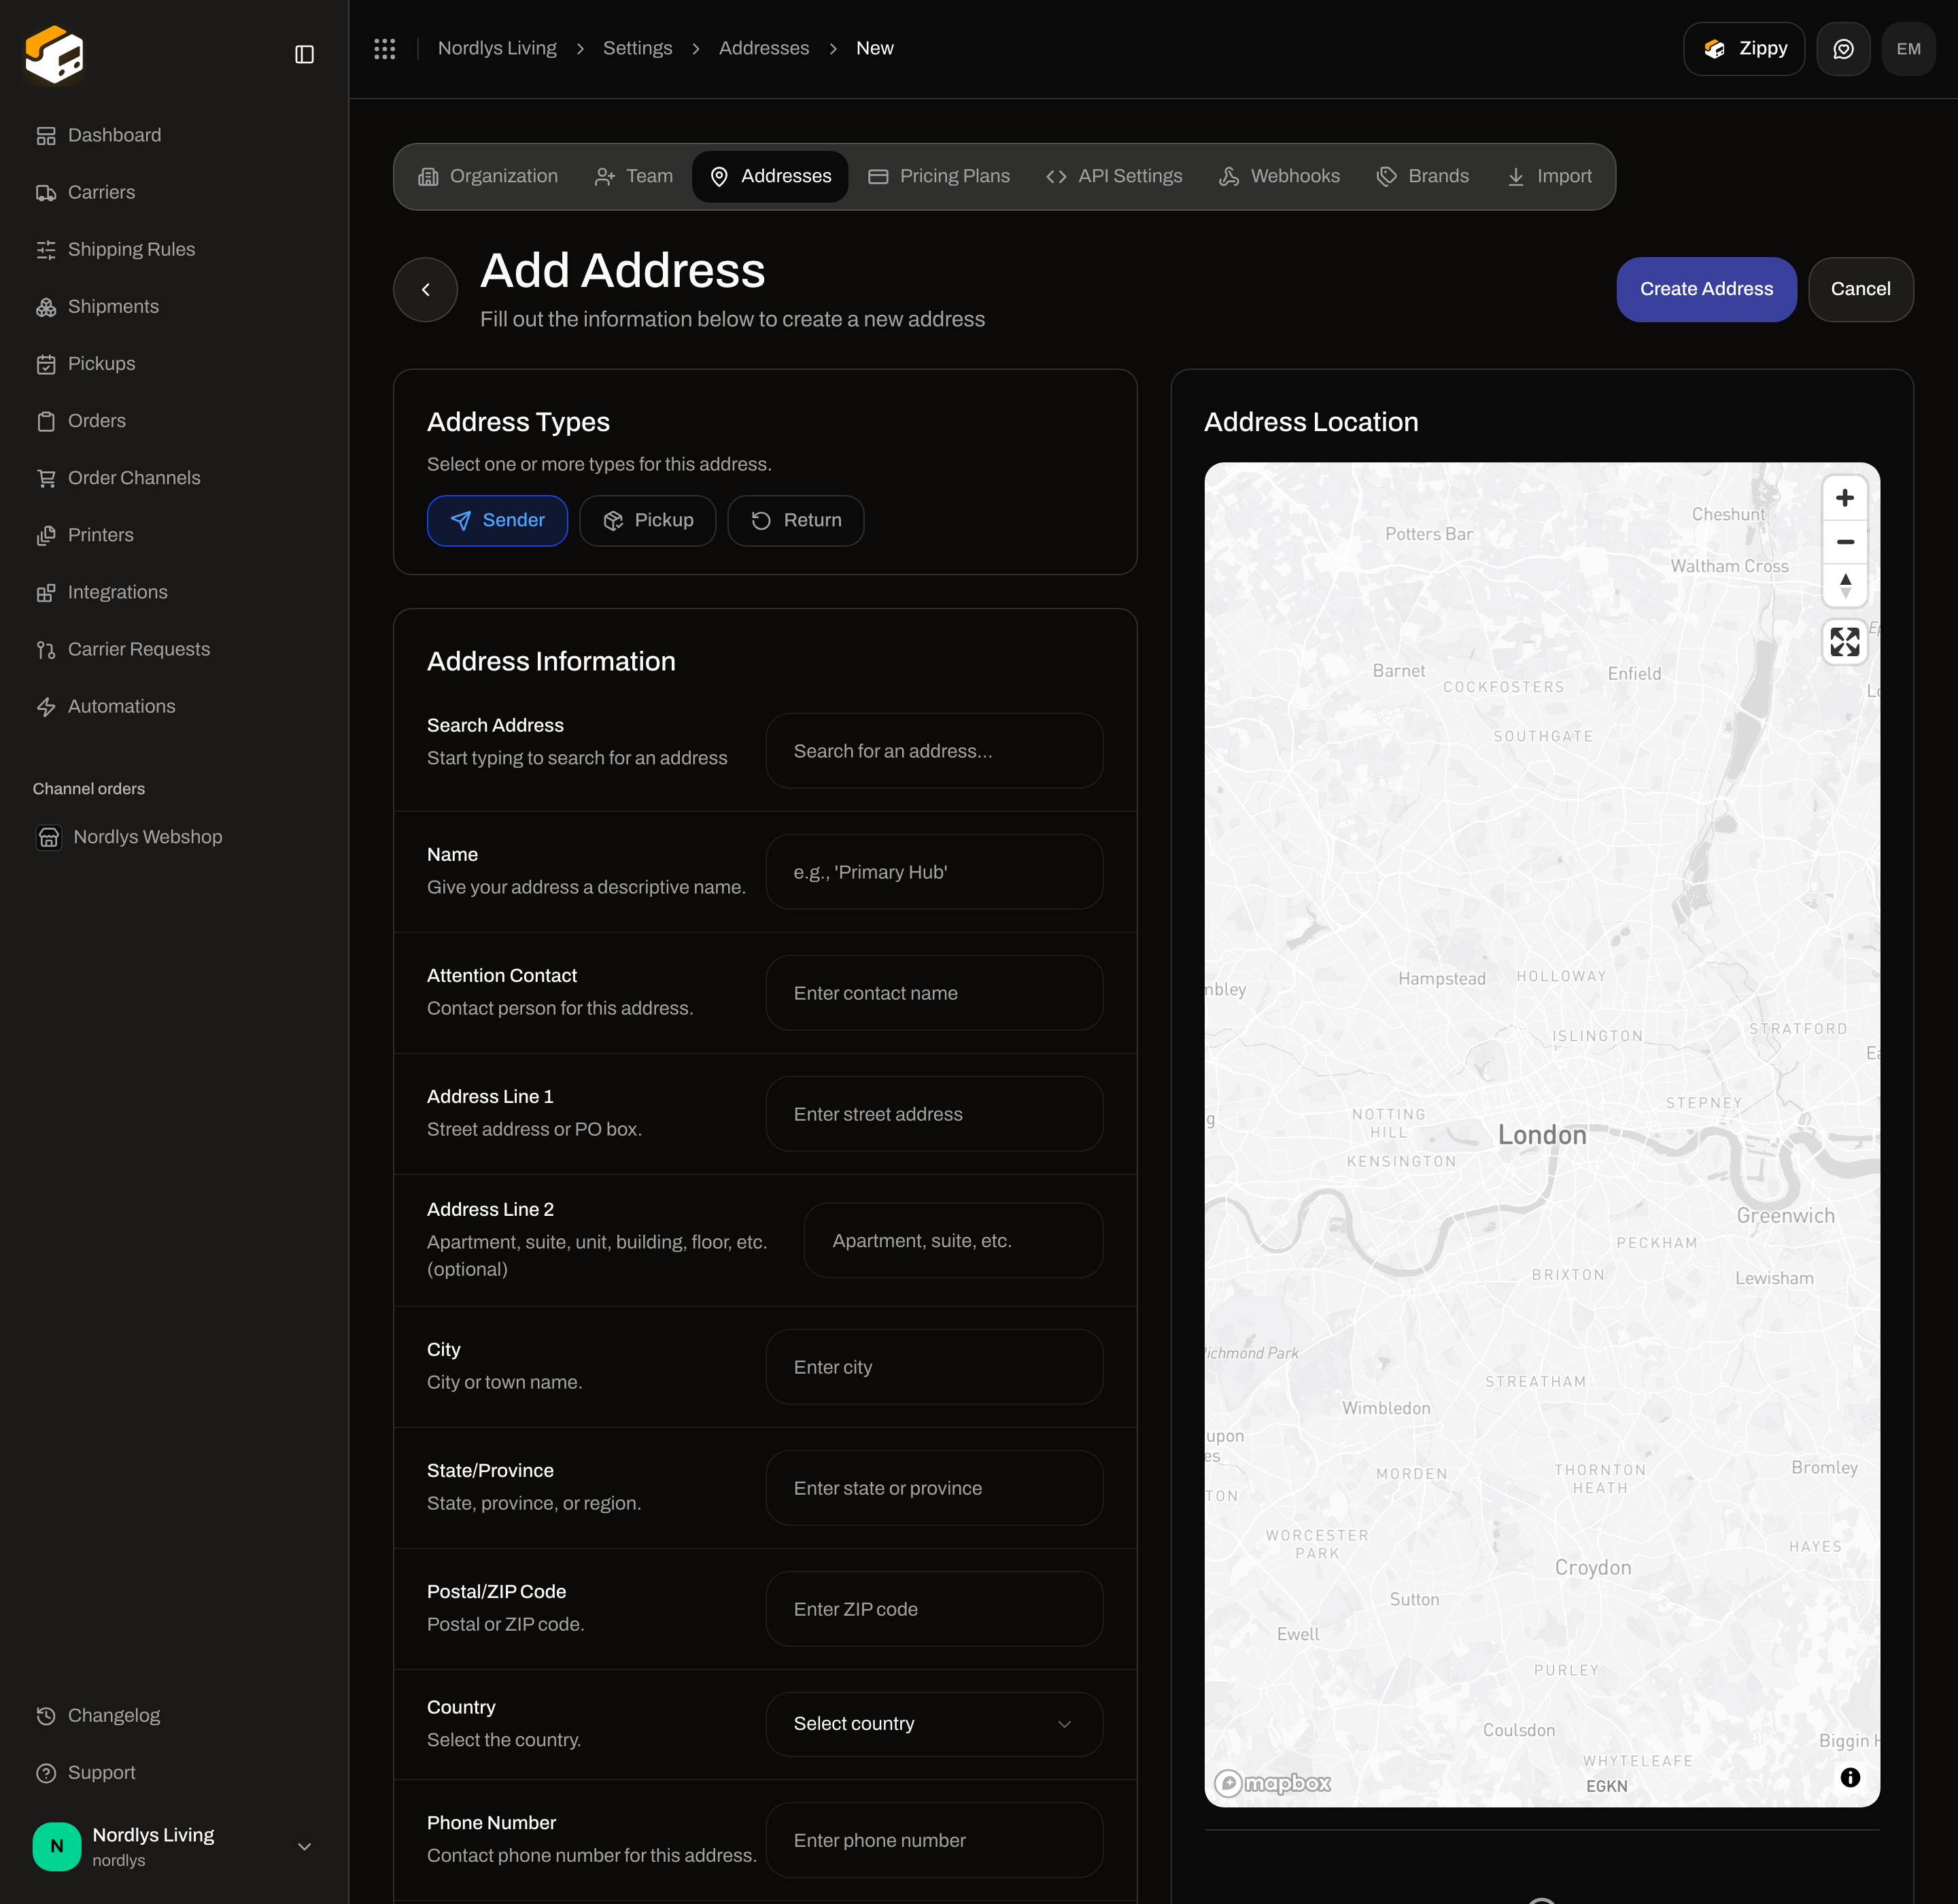Screen dimensions: 1958x1904
Task: Toggle the Sender address type
Action: 497,521
